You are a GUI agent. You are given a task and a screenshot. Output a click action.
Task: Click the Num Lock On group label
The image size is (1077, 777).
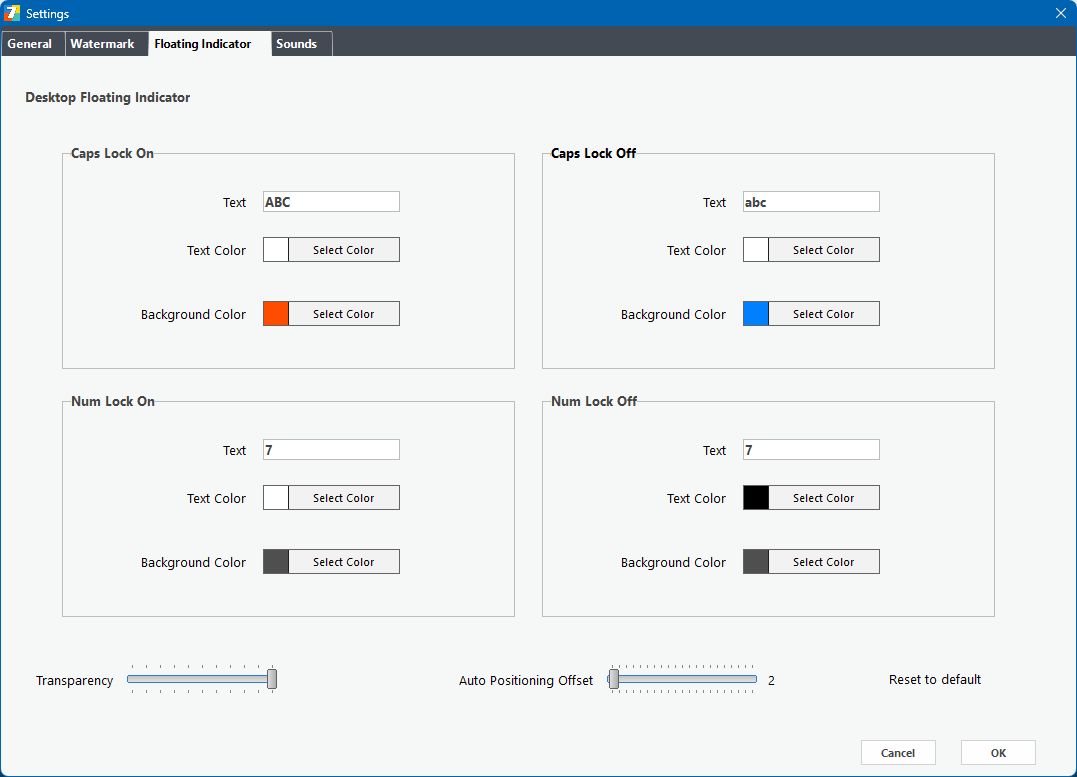(x=113, y=401)
